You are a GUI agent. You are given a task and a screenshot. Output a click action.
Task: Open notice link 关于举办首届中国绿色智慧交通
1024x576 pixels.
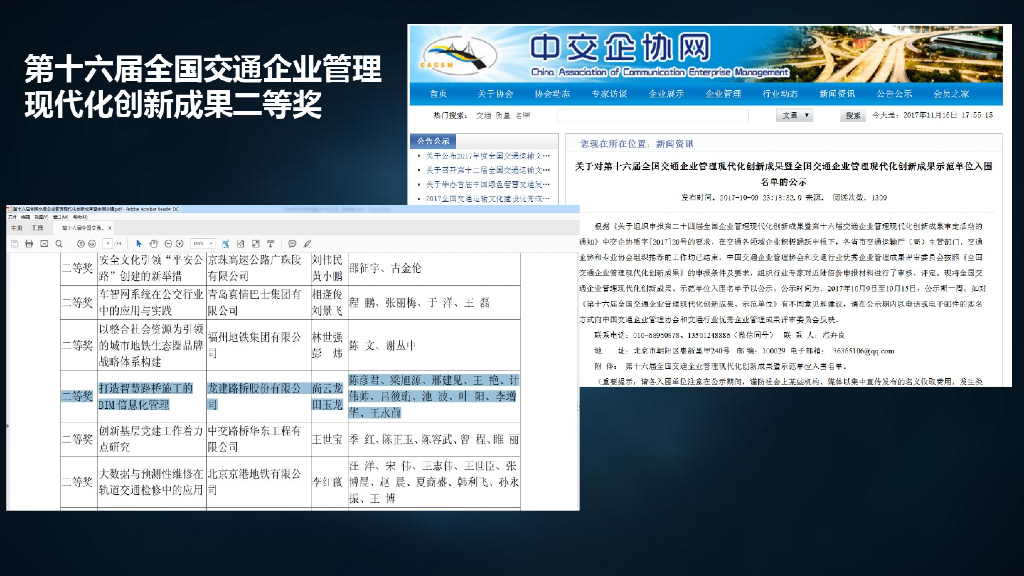click(x=487, y=185)
